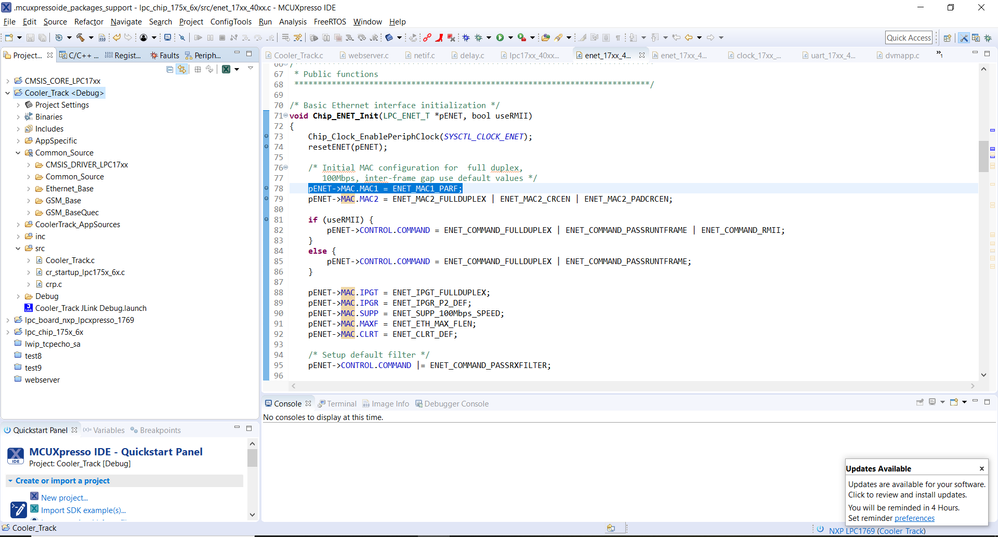Viewport: 998px width, 537px height.
Task: Click the editor vertical scrollbar thumb
Action: tap(983, 156)
